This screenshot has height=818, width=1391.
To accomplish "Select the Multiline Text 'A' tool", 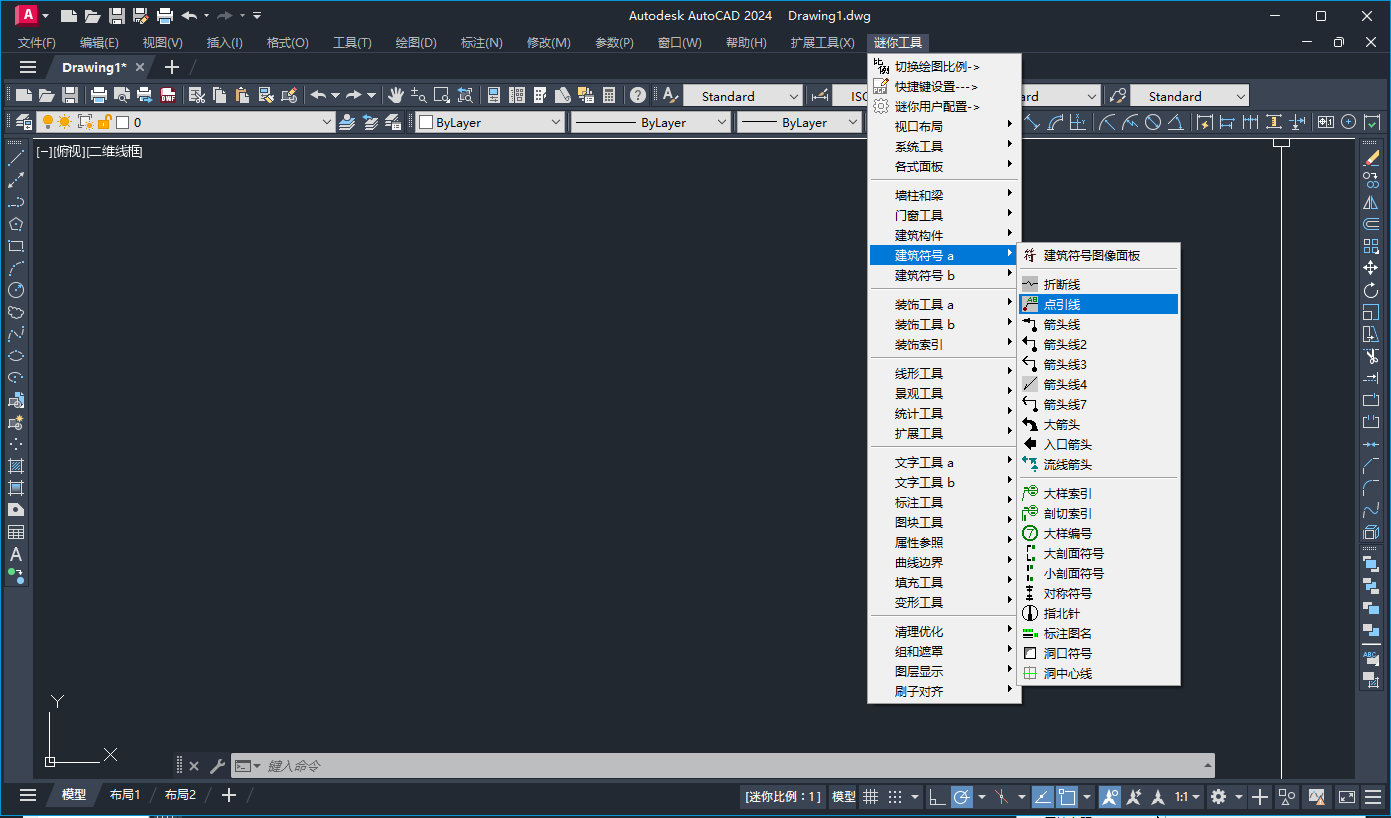I will 16,554.
